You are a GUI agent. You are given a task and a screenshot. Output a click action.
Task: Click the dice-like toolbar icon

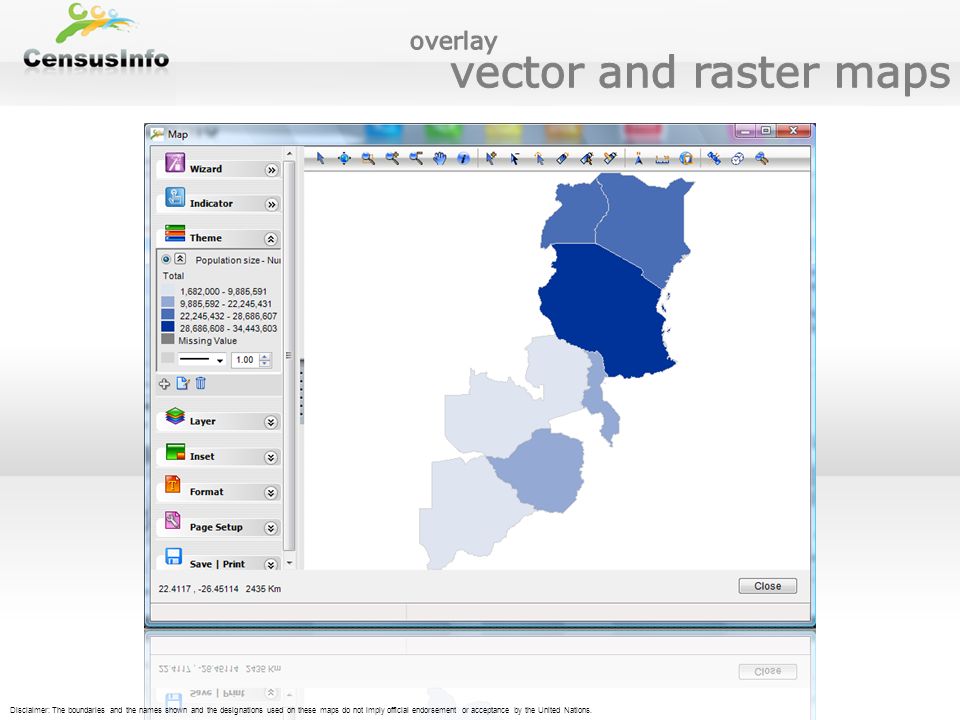tap(738, 159)
